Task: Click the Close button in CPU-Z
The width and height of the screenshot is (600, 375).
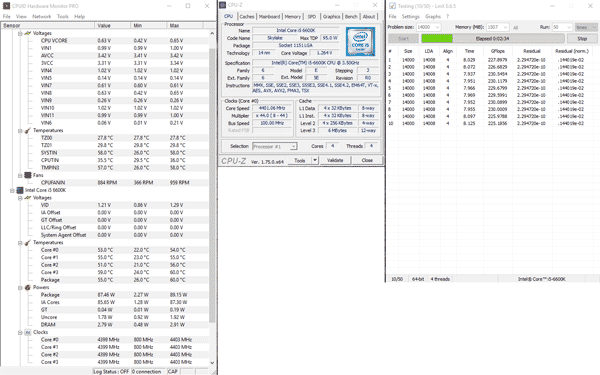Action: pyautogui.click(x=367, y=160)
